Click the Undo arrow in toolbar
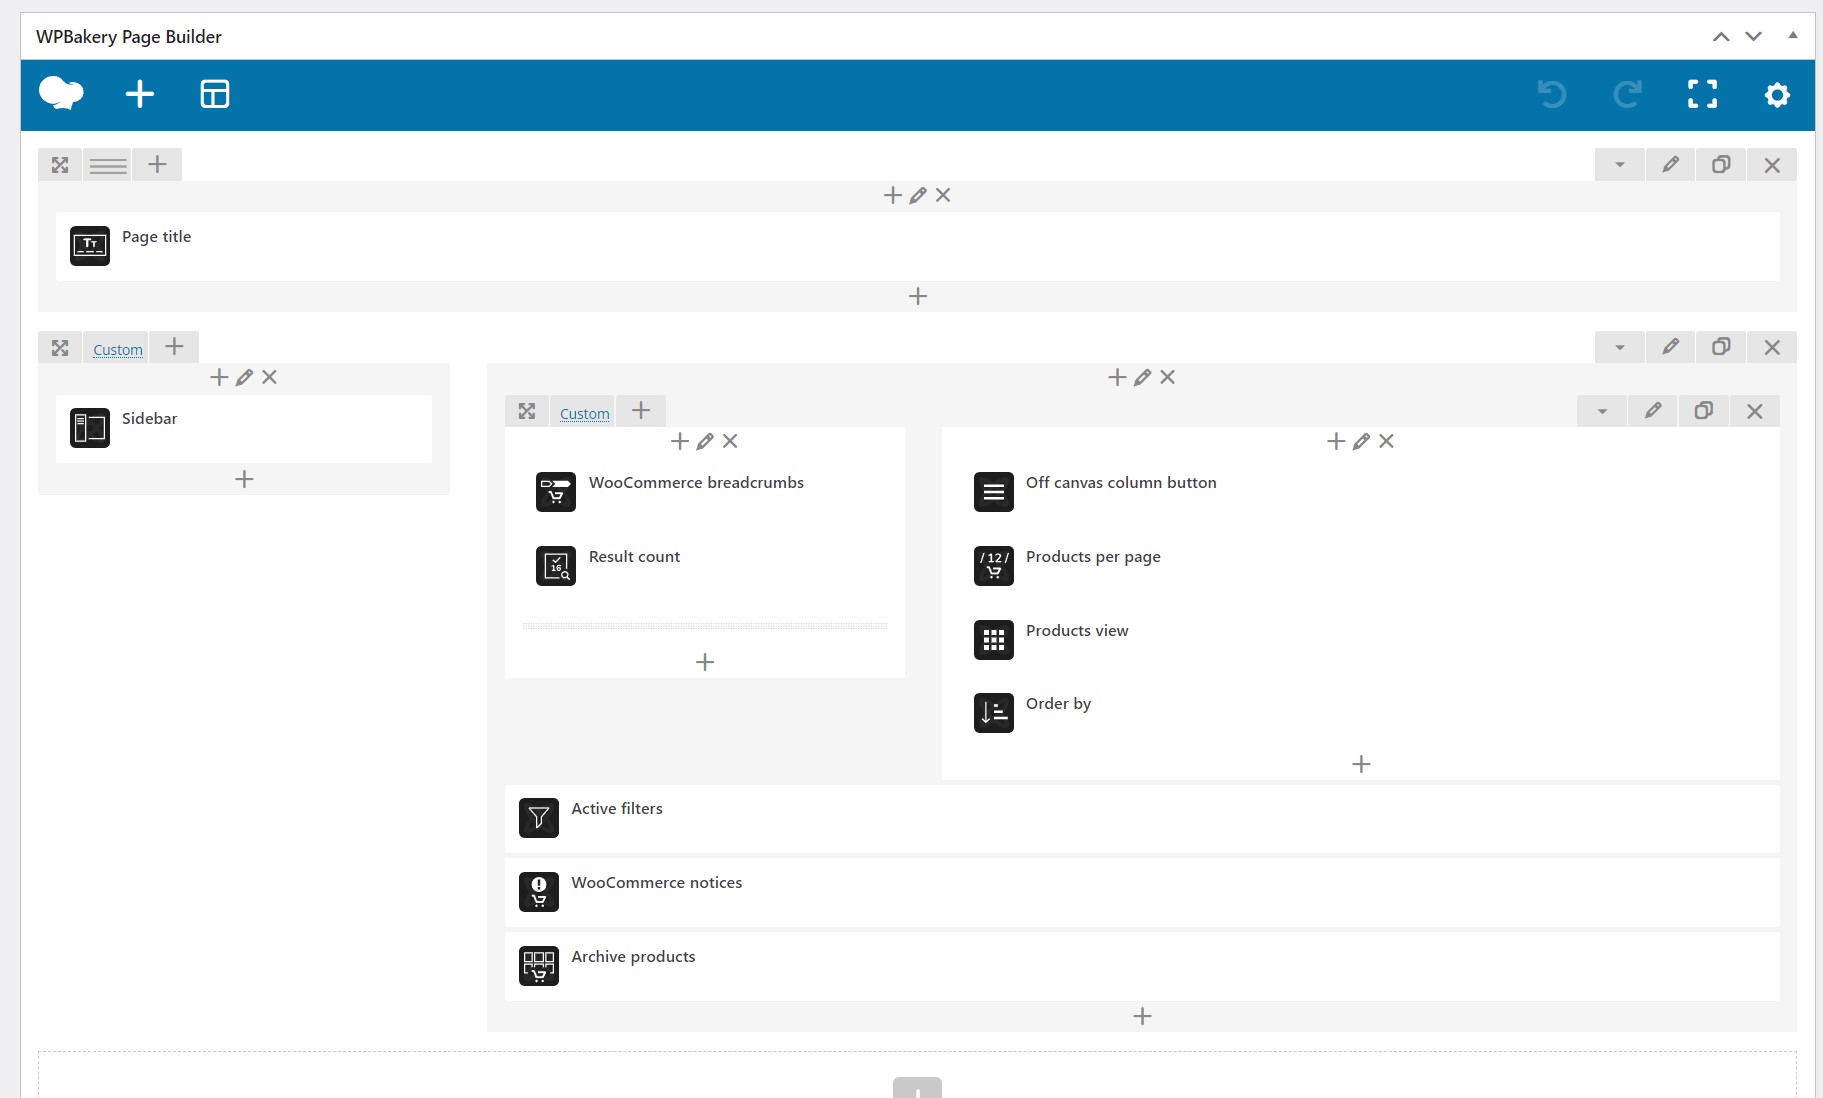Screen dimensions: 1823x1098 click(1552, 94)
